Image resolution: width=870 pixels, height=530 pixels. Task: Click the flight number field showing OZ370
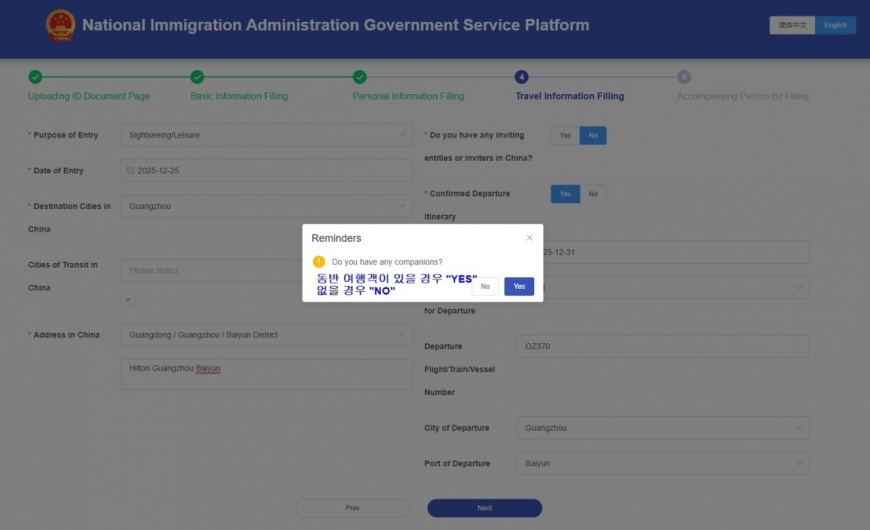(x=663, y=346)
